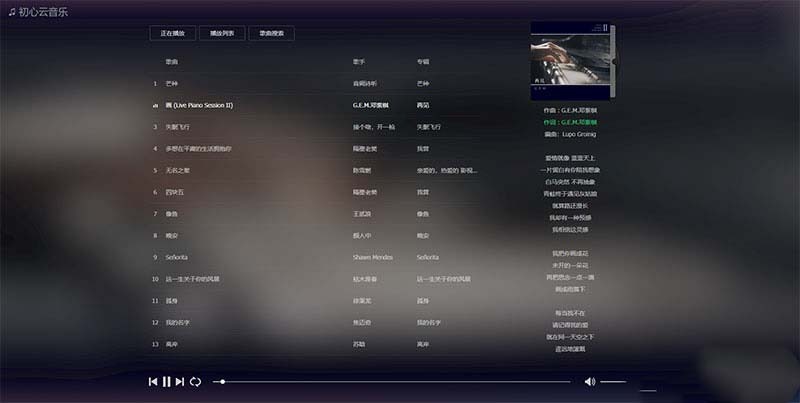
Task: Click the artist name in row 5
Action: pos(362,170)
